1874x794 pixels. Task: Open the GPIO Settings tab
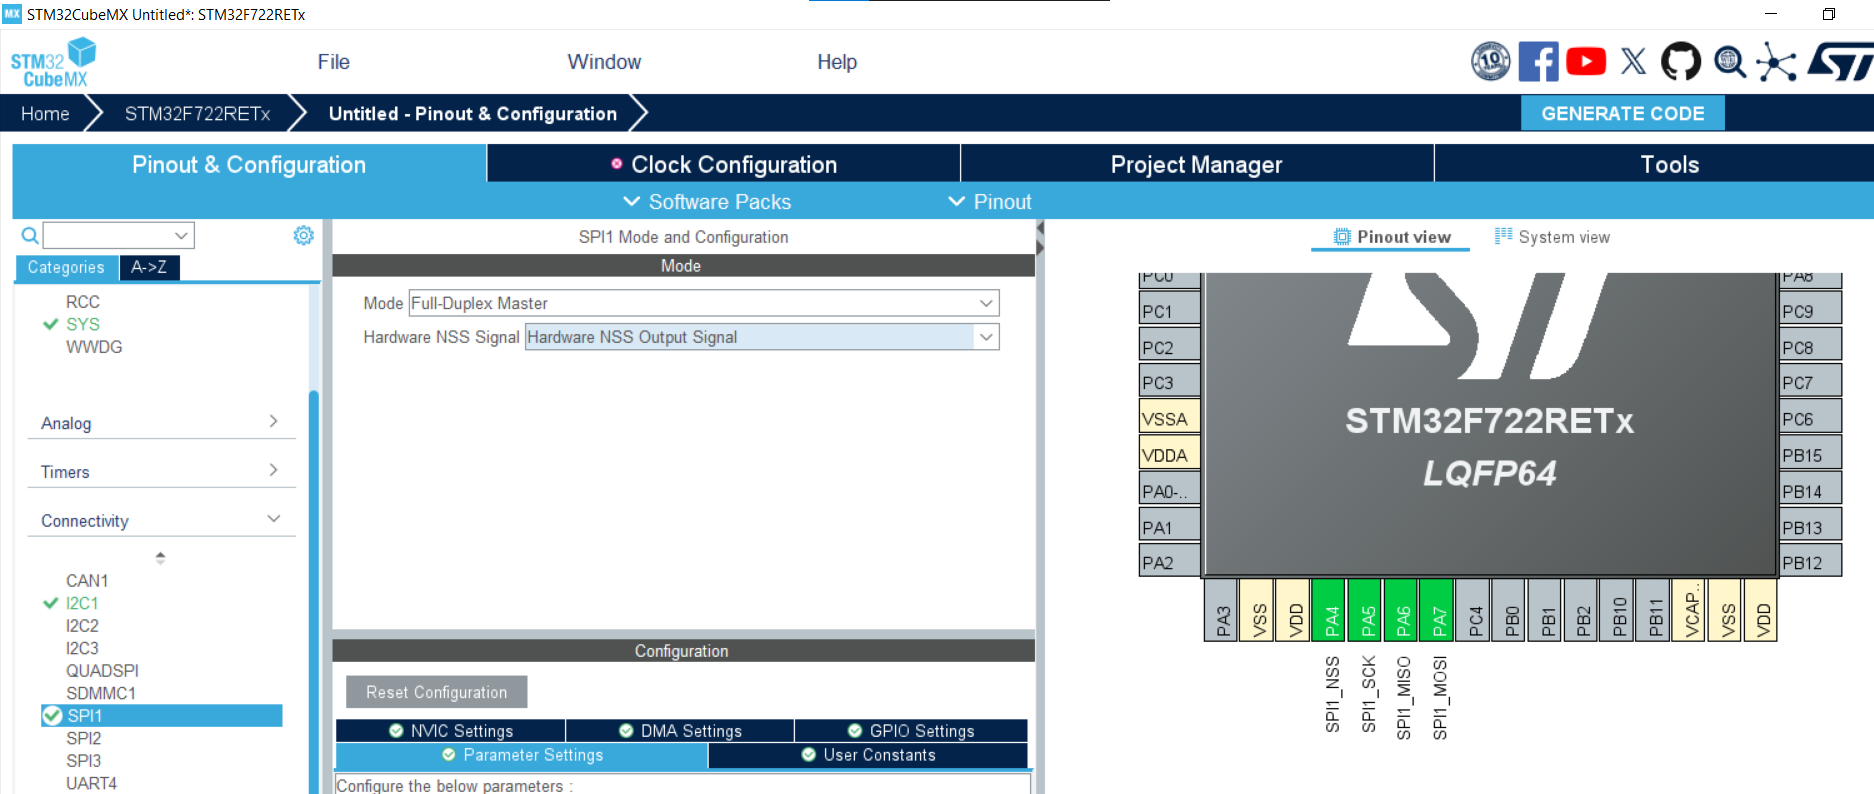(911, 731)
